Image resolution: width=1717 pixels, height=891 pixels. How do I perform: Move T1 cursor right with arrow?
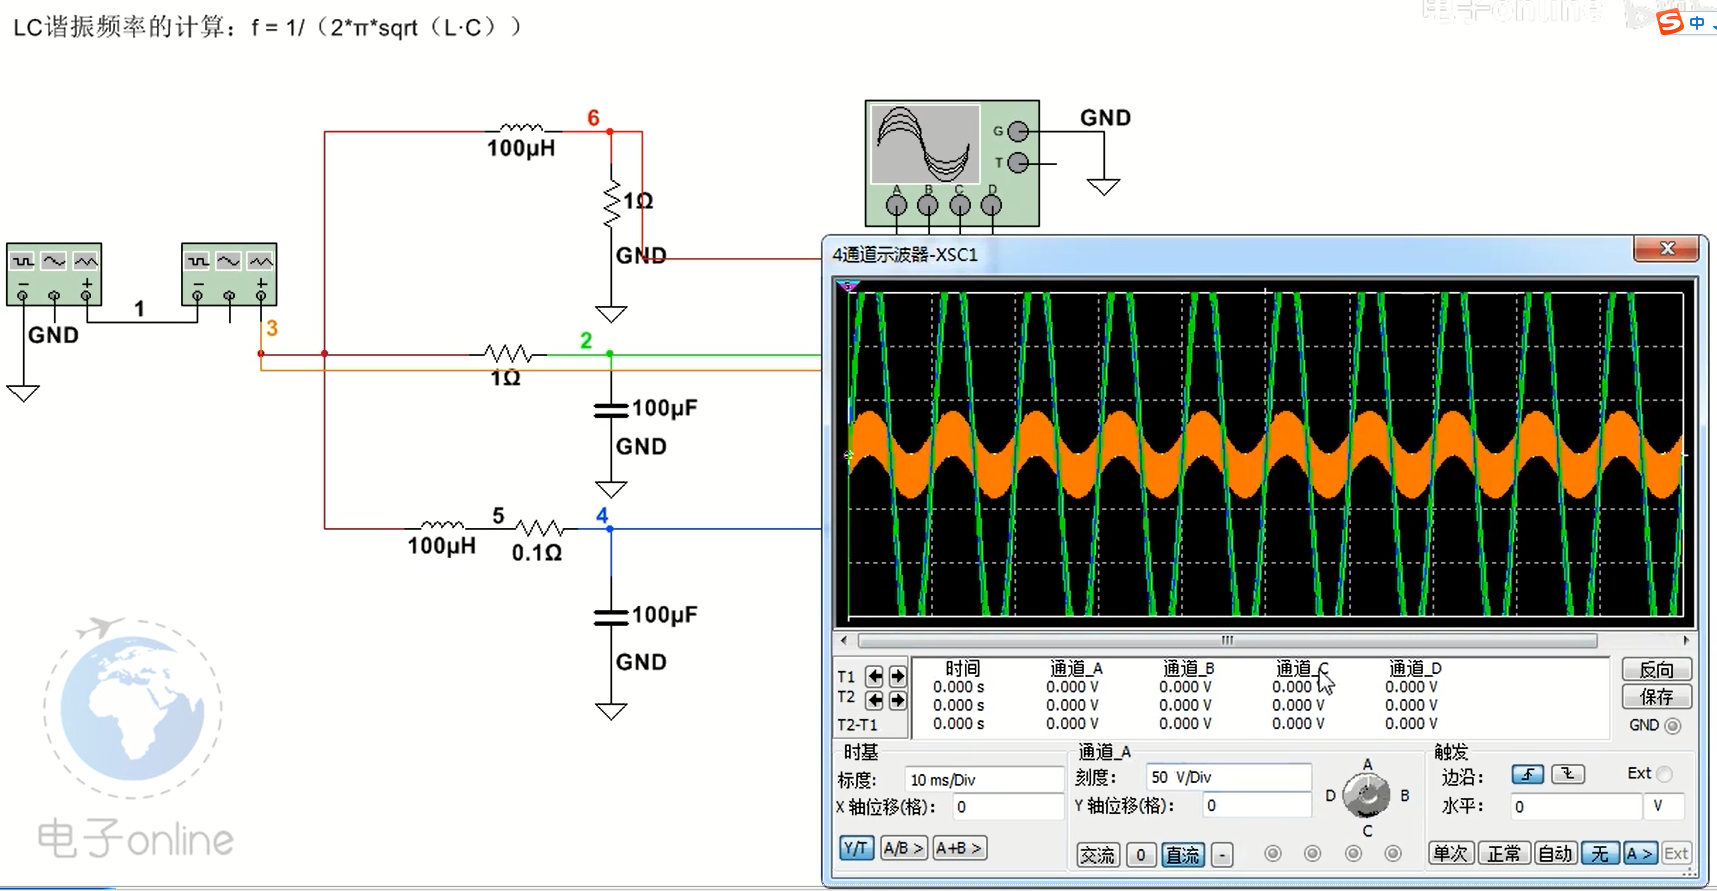coord(897,677)
